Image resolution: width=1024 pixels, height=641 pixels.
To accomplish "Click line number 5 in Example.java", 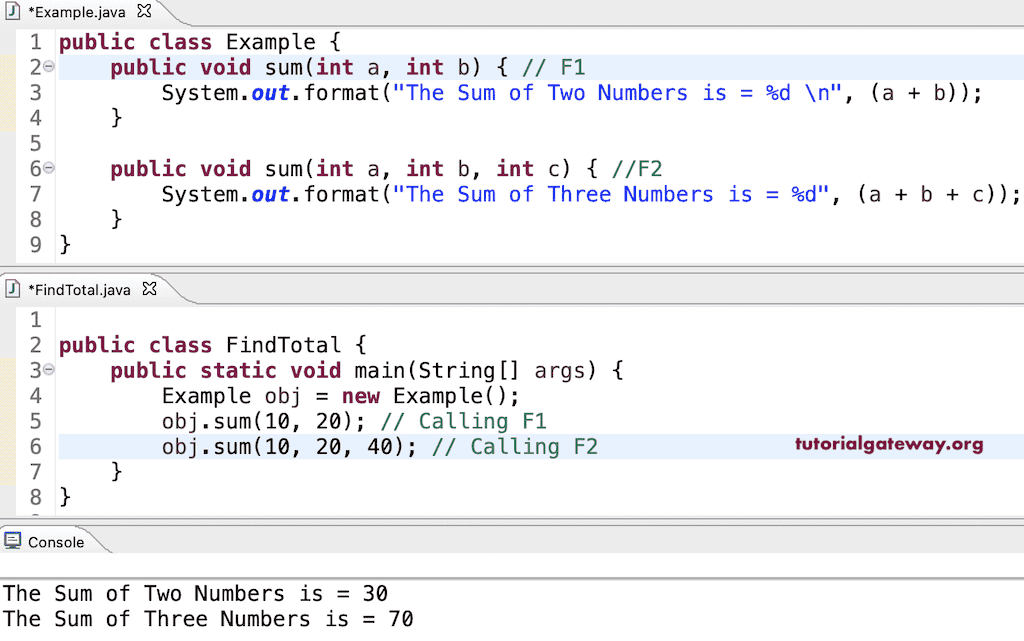I will click(35, 143).
